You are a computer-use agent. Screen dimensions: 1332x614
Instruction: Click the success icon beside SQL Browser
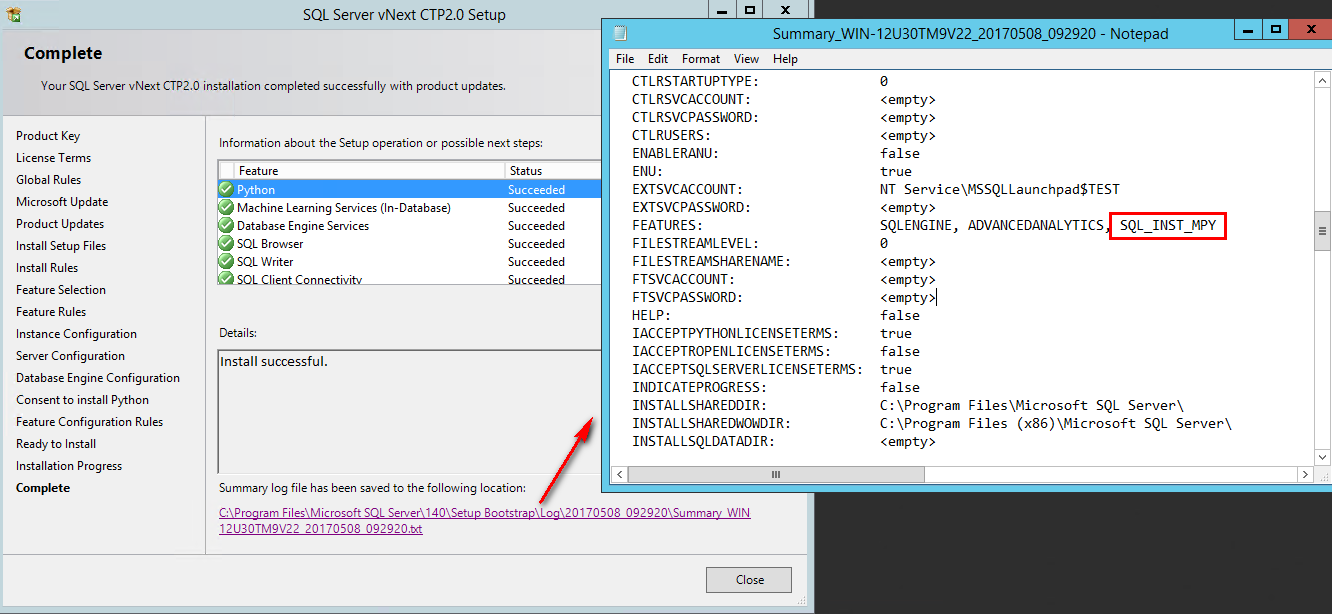[x=226, y=244]
